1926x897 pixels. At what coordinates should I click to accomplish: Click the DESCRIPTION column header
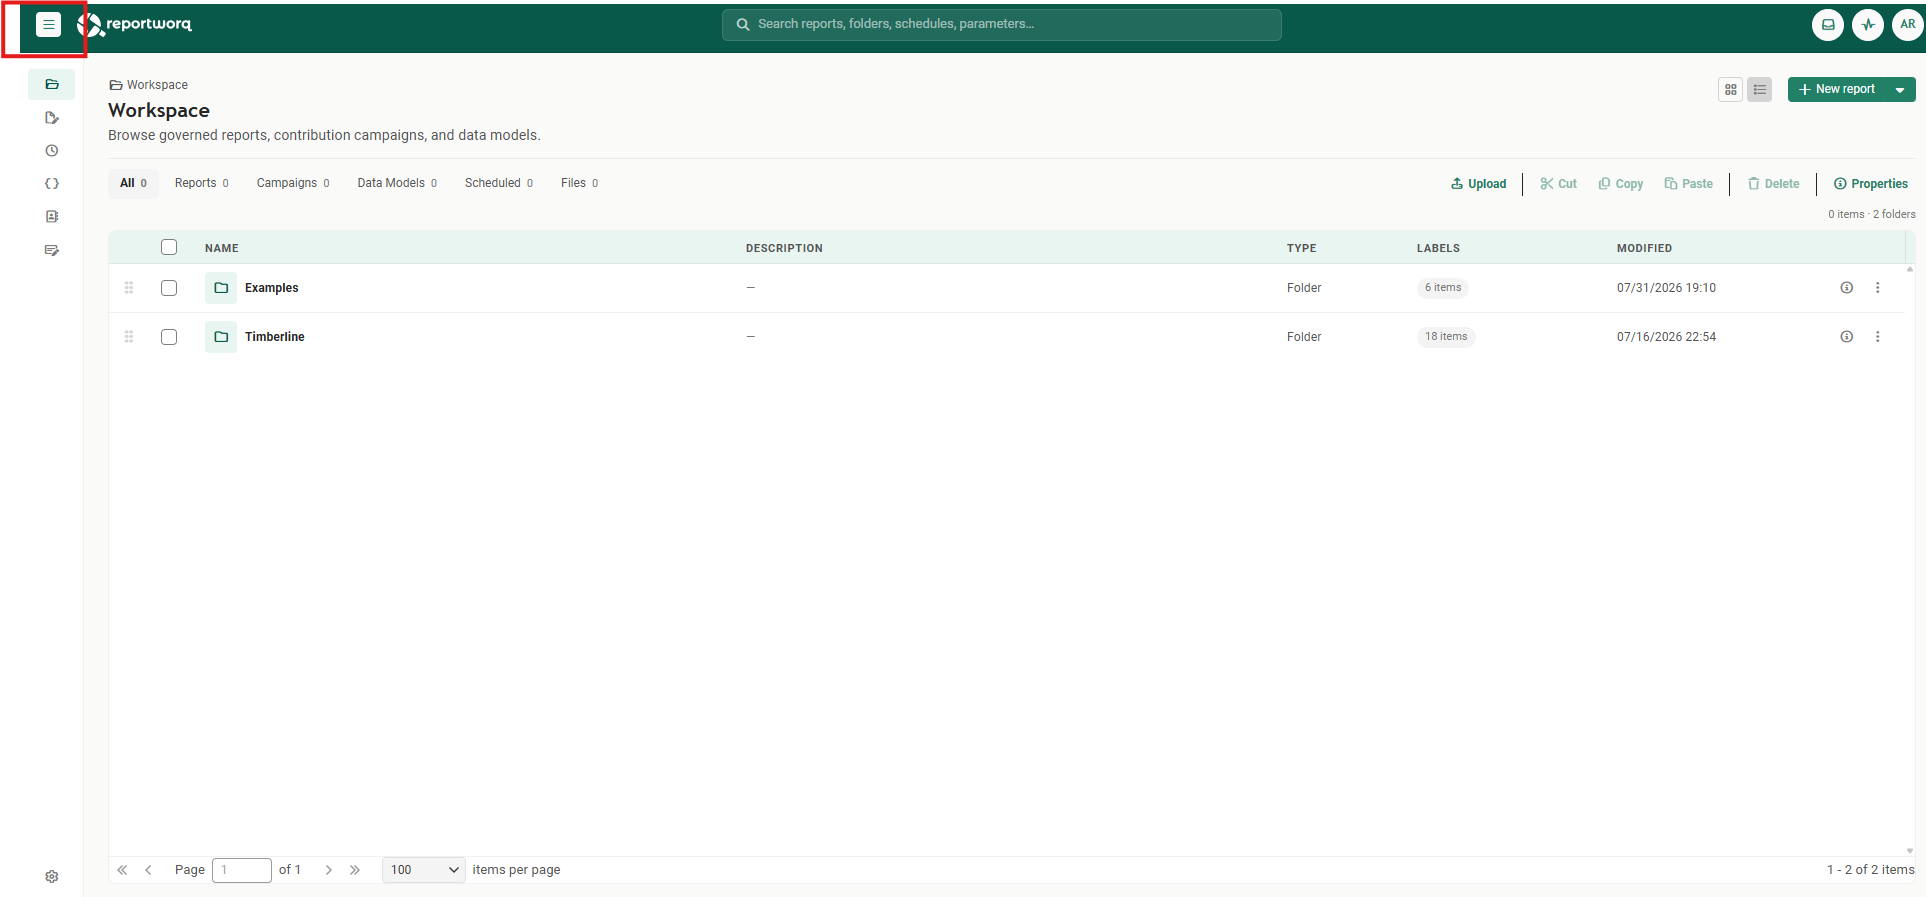point(784,248)
